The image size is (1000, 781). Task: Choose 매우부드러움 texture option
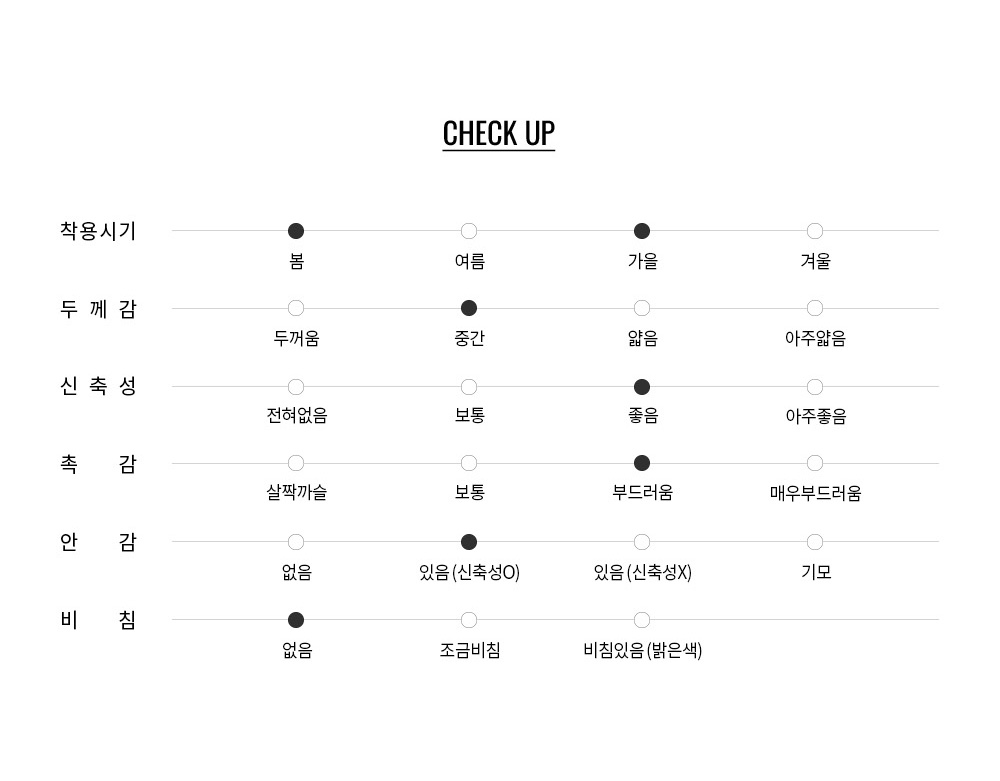point(815,463)
